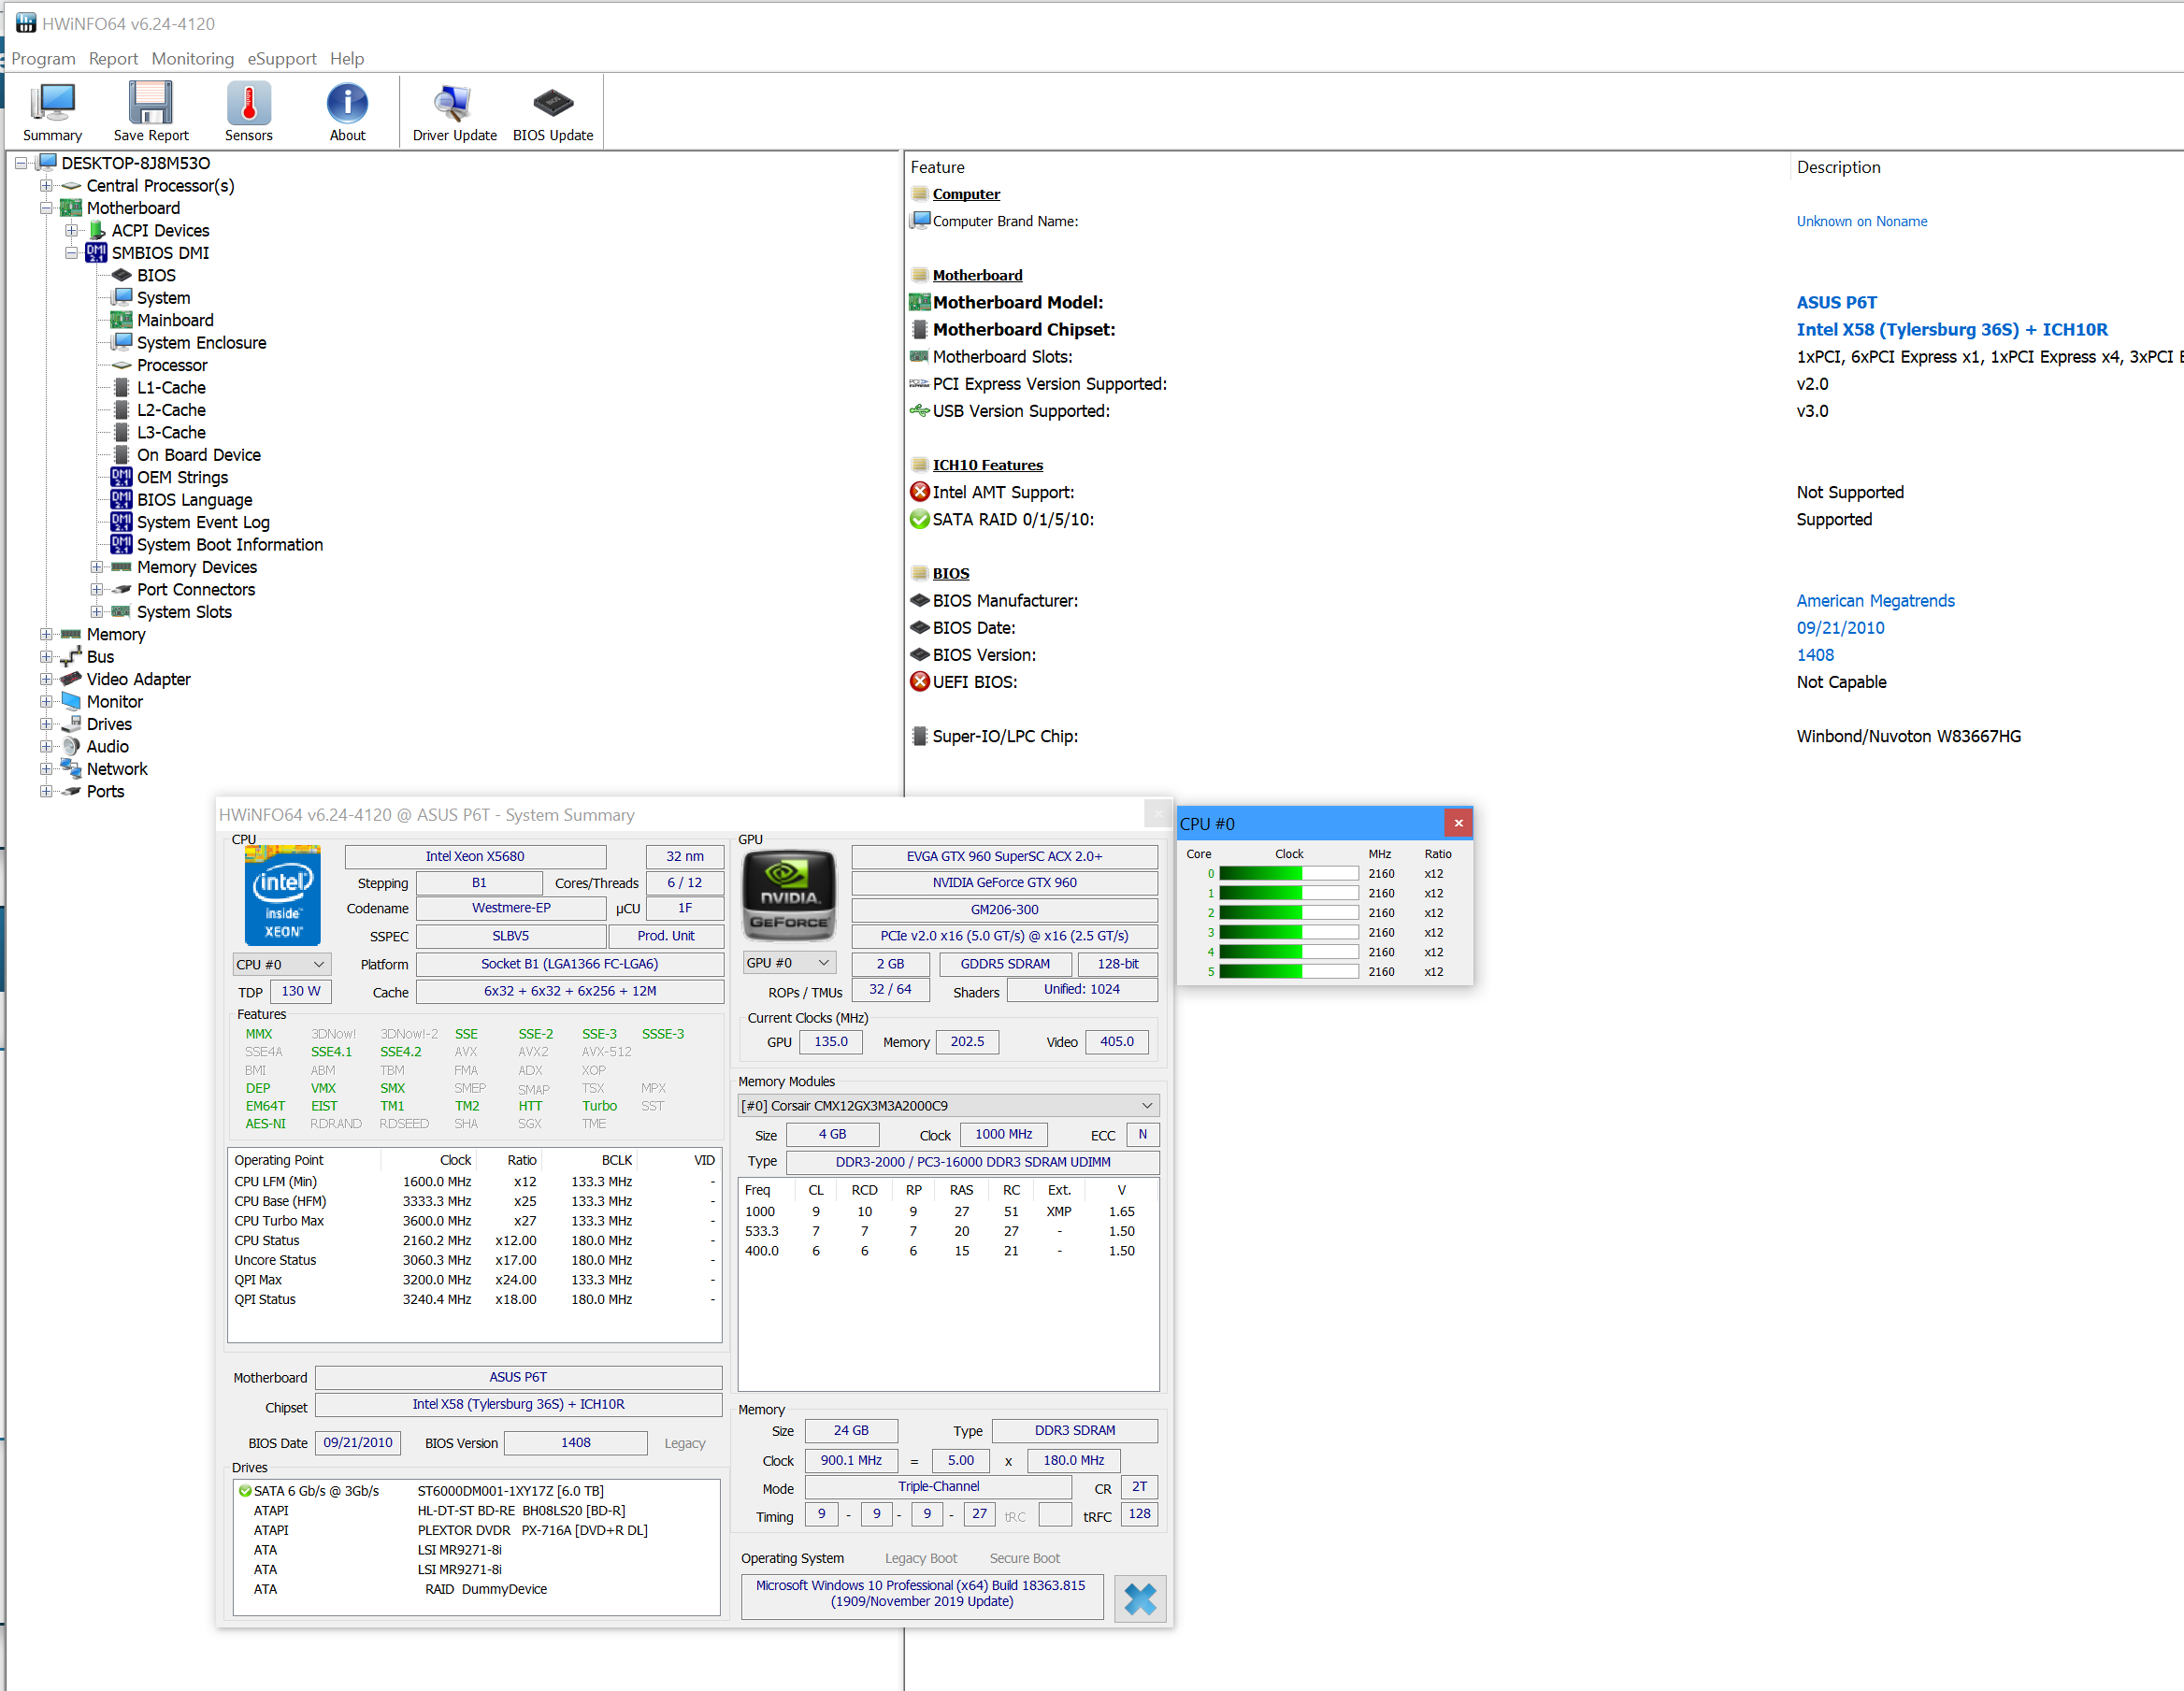Click blue X close icon in summary
Screen dimensions: 2184x1691
point(1140,1598)
